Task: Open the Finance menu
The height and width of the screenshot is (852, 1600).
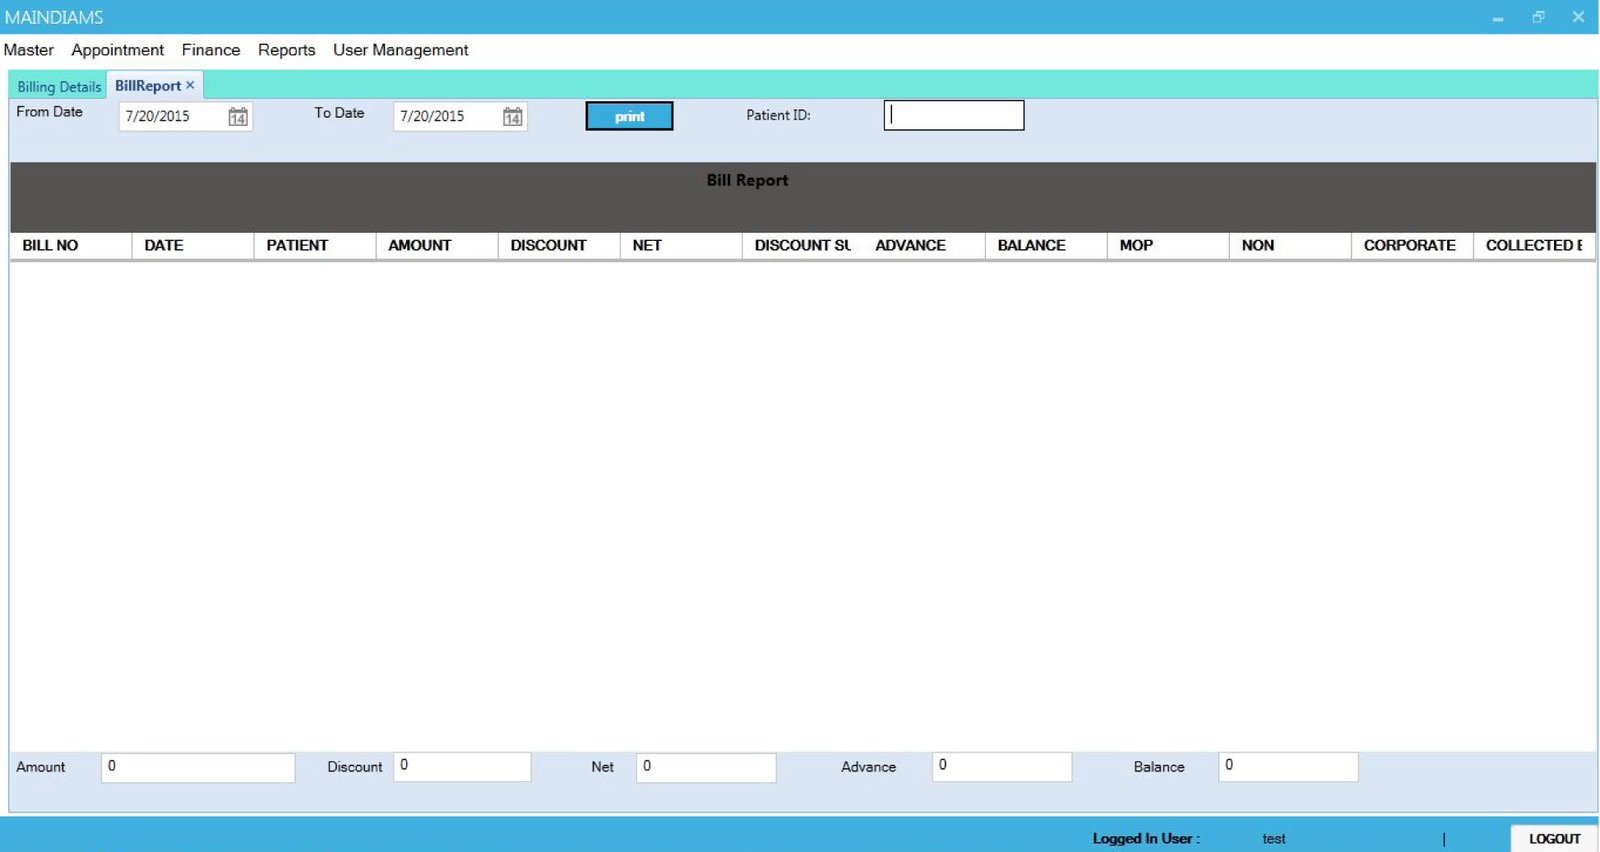Action: tap(211, 50)
